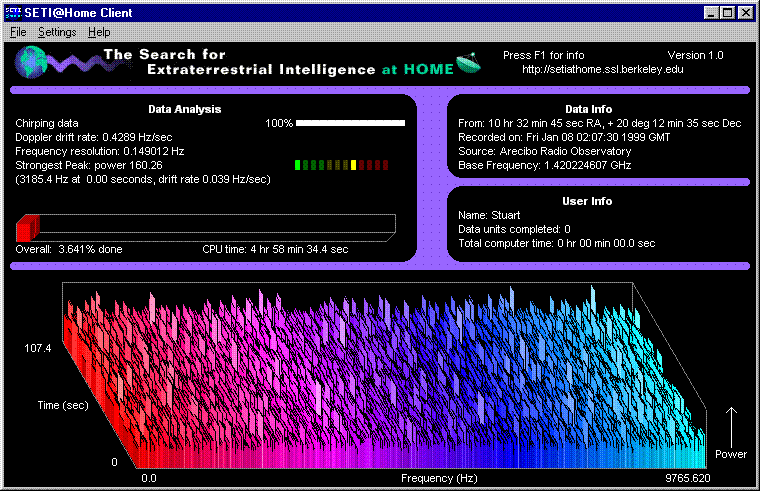Click 'CPU time: 4 hr 58 min 34.4 sec'
Viewport: 760px width, 491px height.
pyautogui.click(x=275, y=249)
